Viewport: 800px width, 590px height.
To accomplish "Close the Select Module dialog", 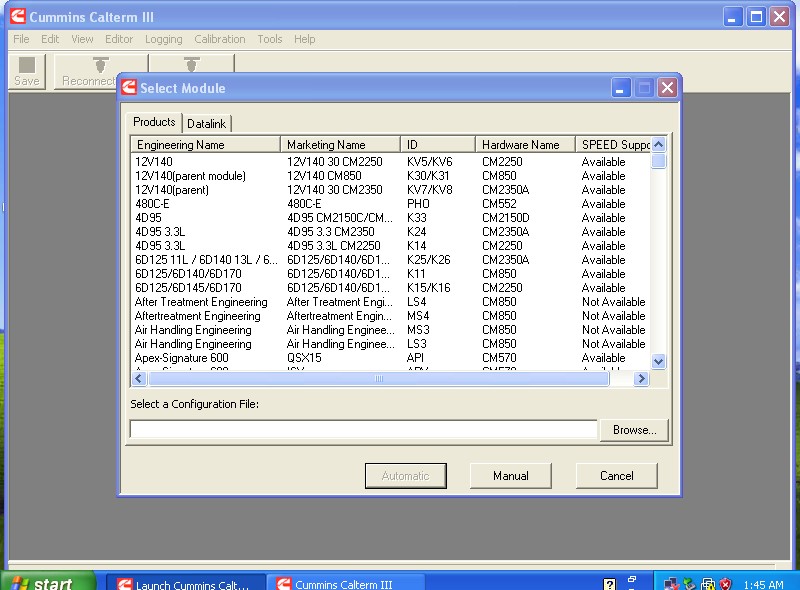I will click(x=667, y=88).
